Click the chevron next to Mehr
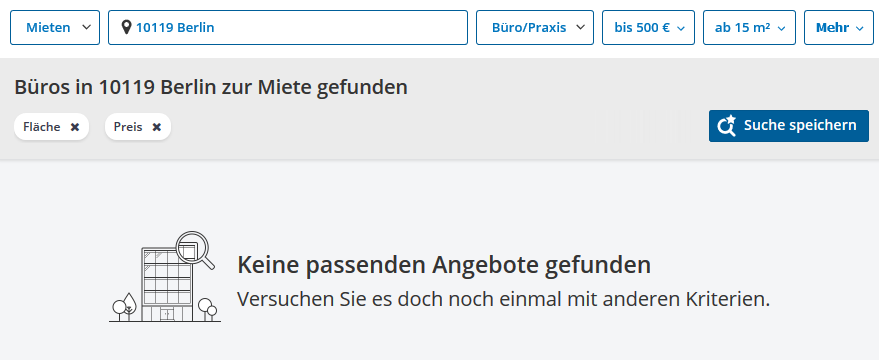Screen dimensions: 879x360 (x=860, y=28)
